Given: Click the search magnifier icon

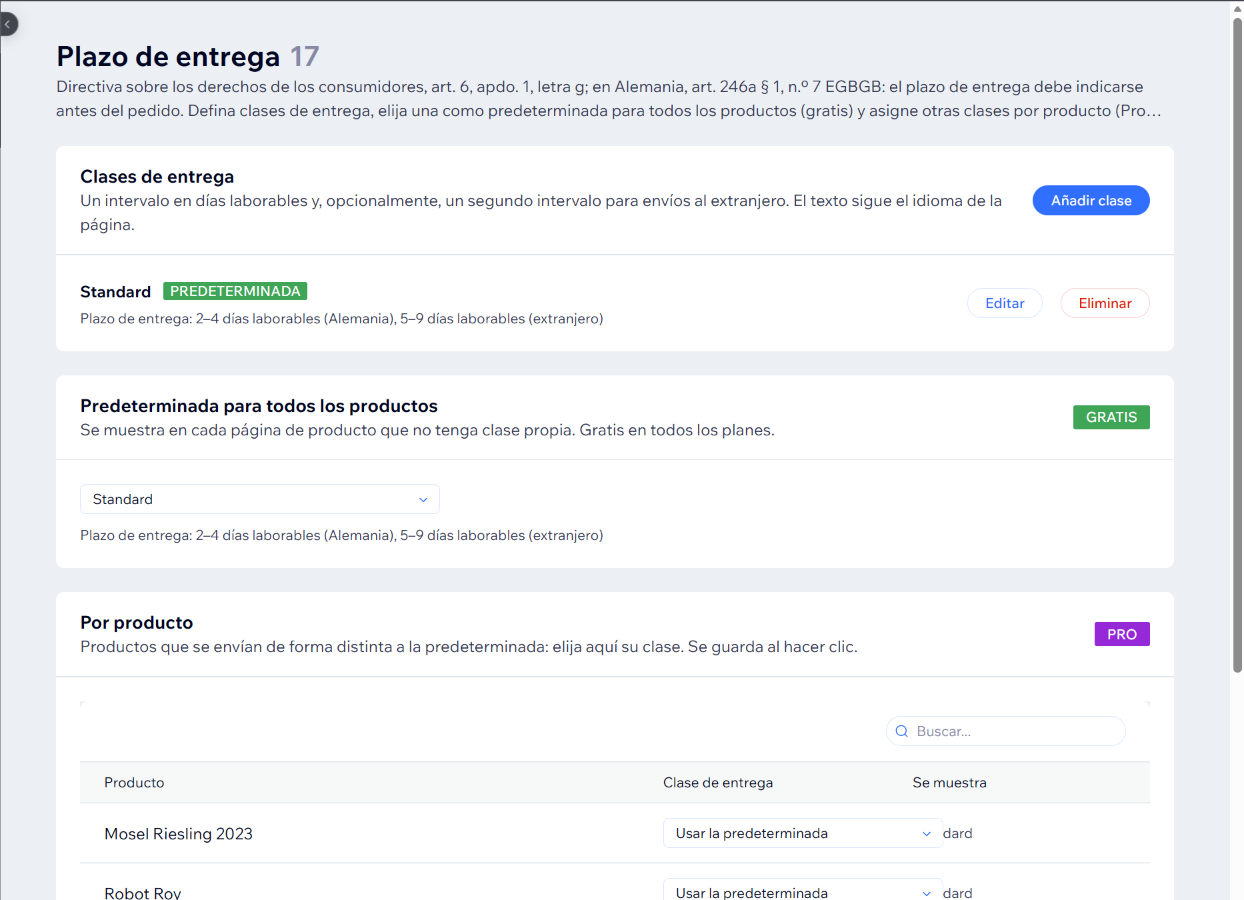Looking at the screenshot, I should tap(902, 731).
